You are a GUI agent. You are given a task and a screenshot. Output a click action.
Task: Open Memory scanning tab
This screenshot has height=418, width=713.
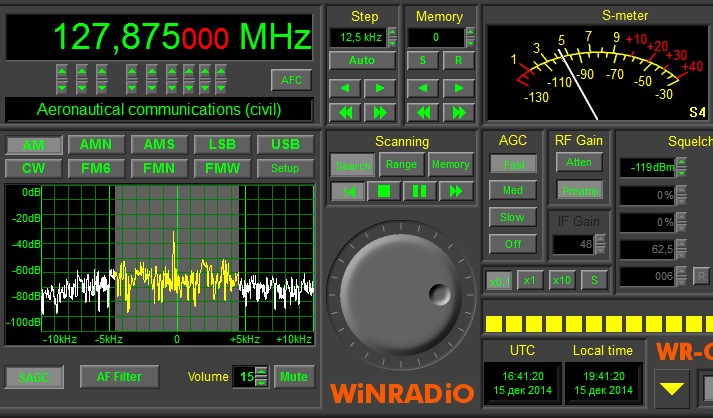(451, 164)
